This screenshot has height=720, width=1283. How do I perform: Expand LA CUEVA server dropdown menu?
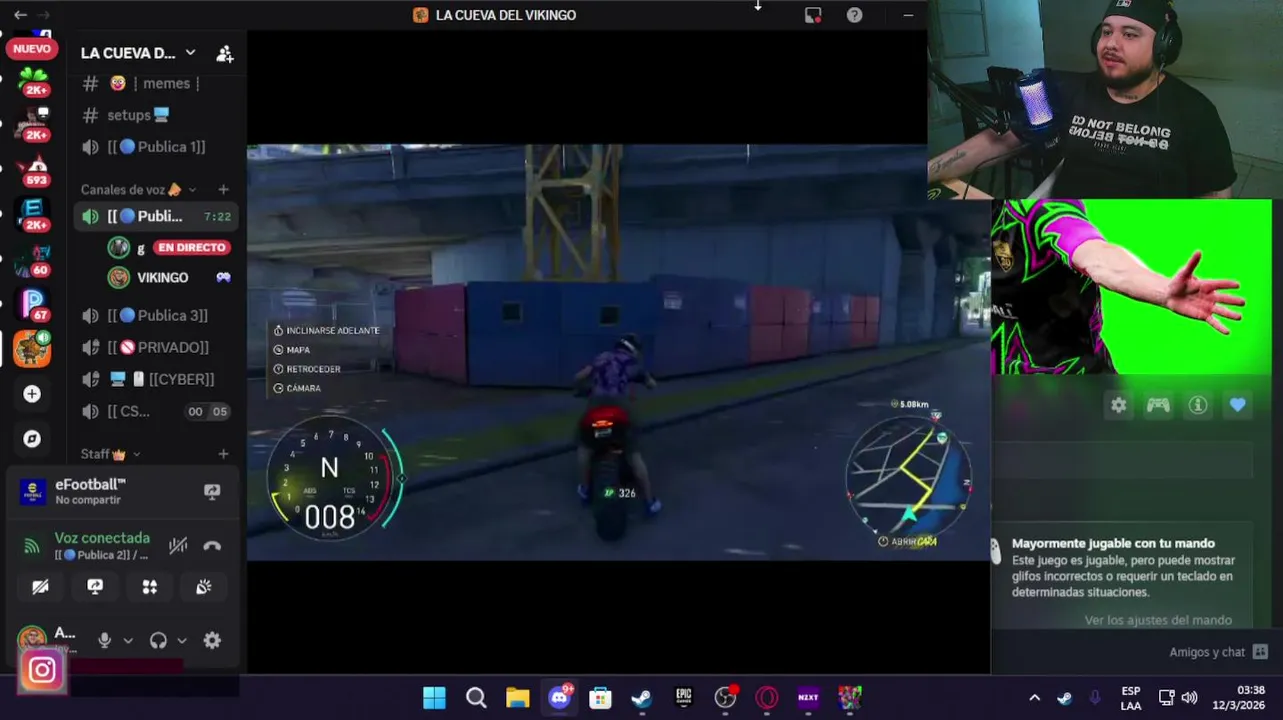click(x=190, y=53)
